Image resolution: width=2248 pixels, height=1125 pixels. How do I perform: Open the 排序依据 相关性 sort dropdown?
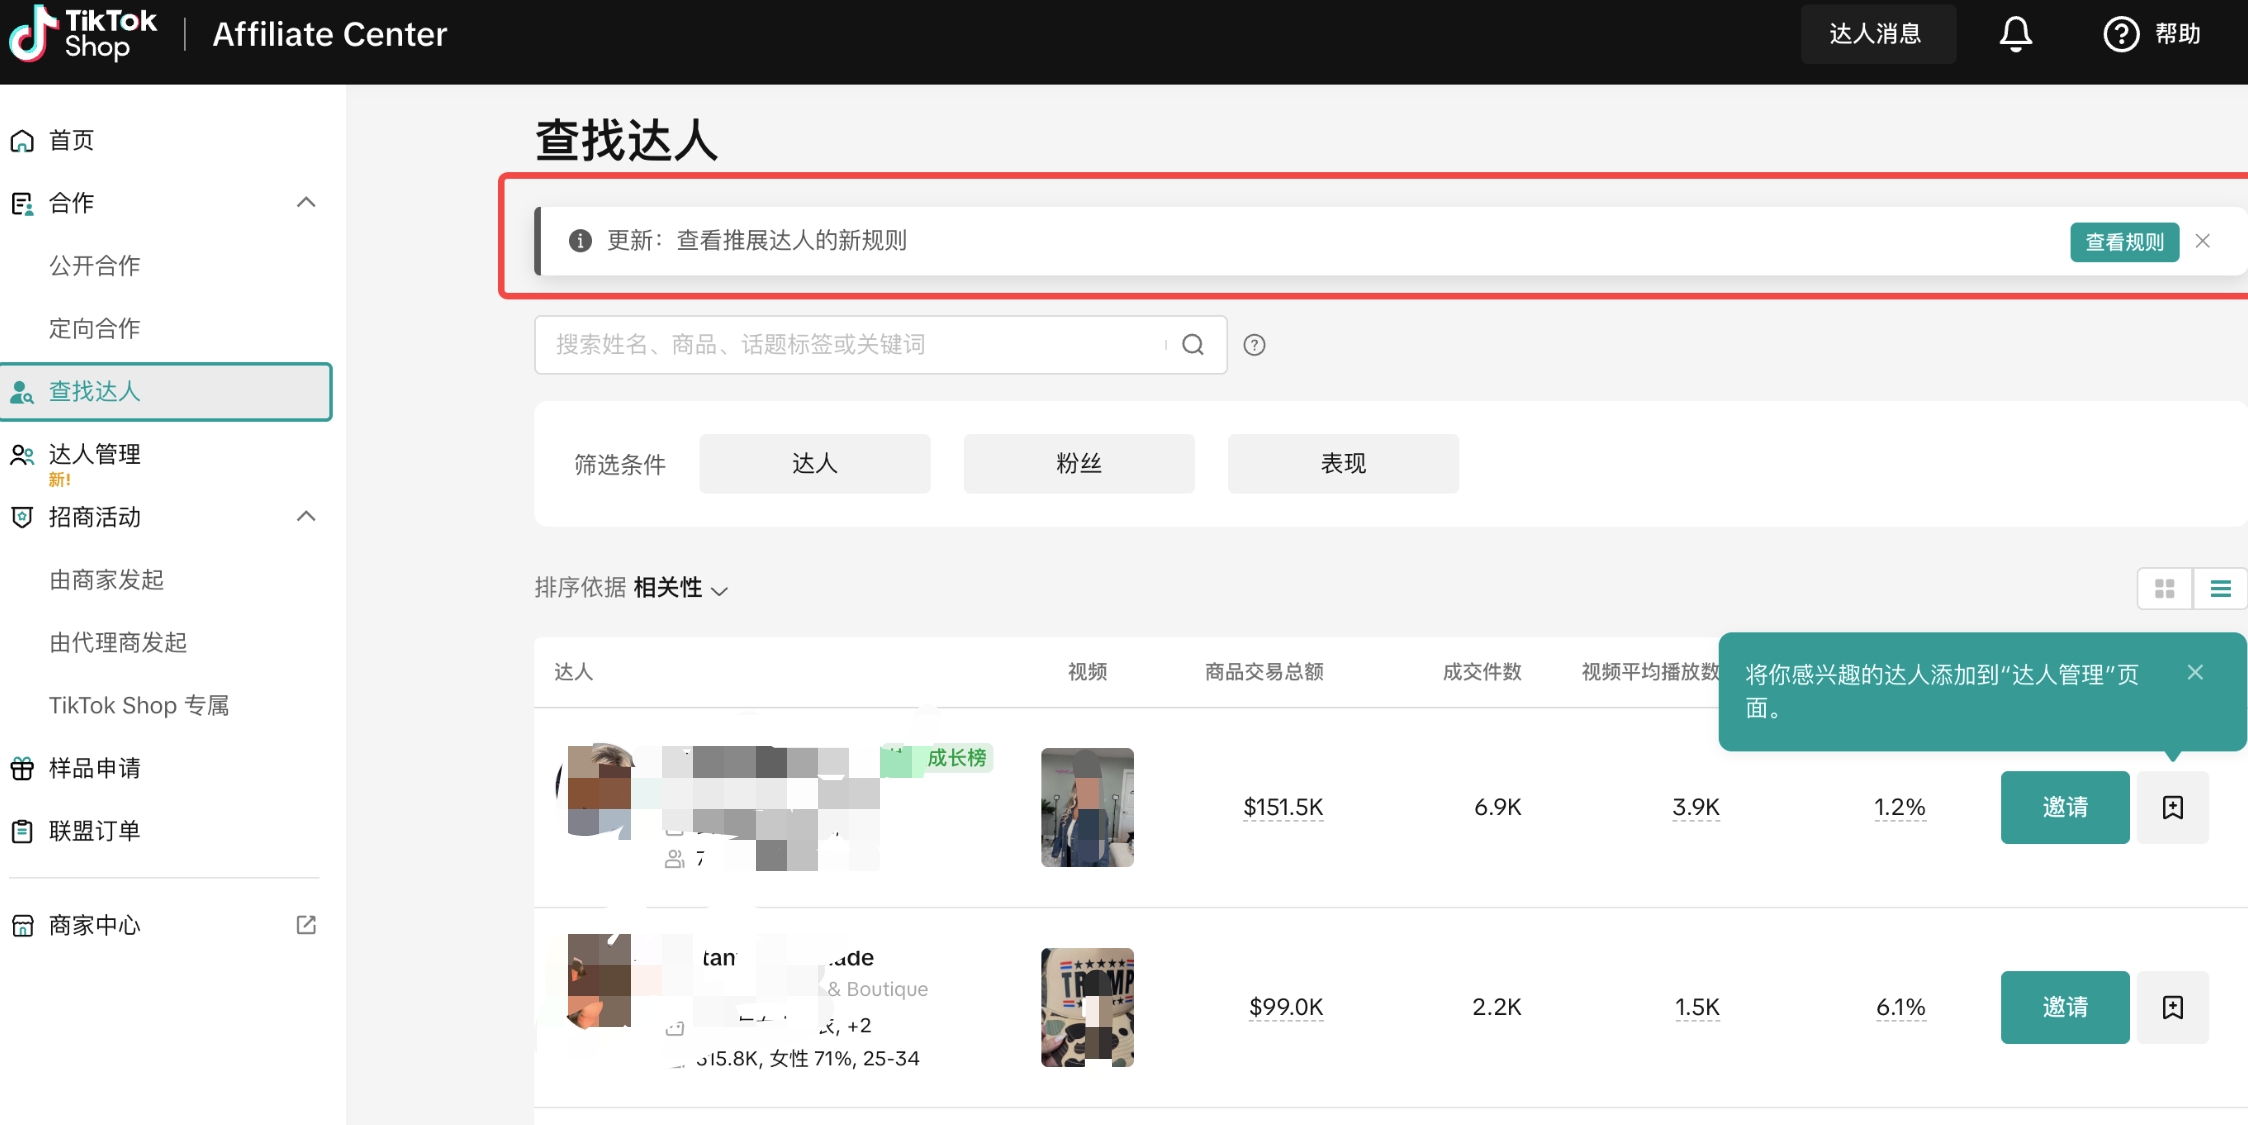680,588
